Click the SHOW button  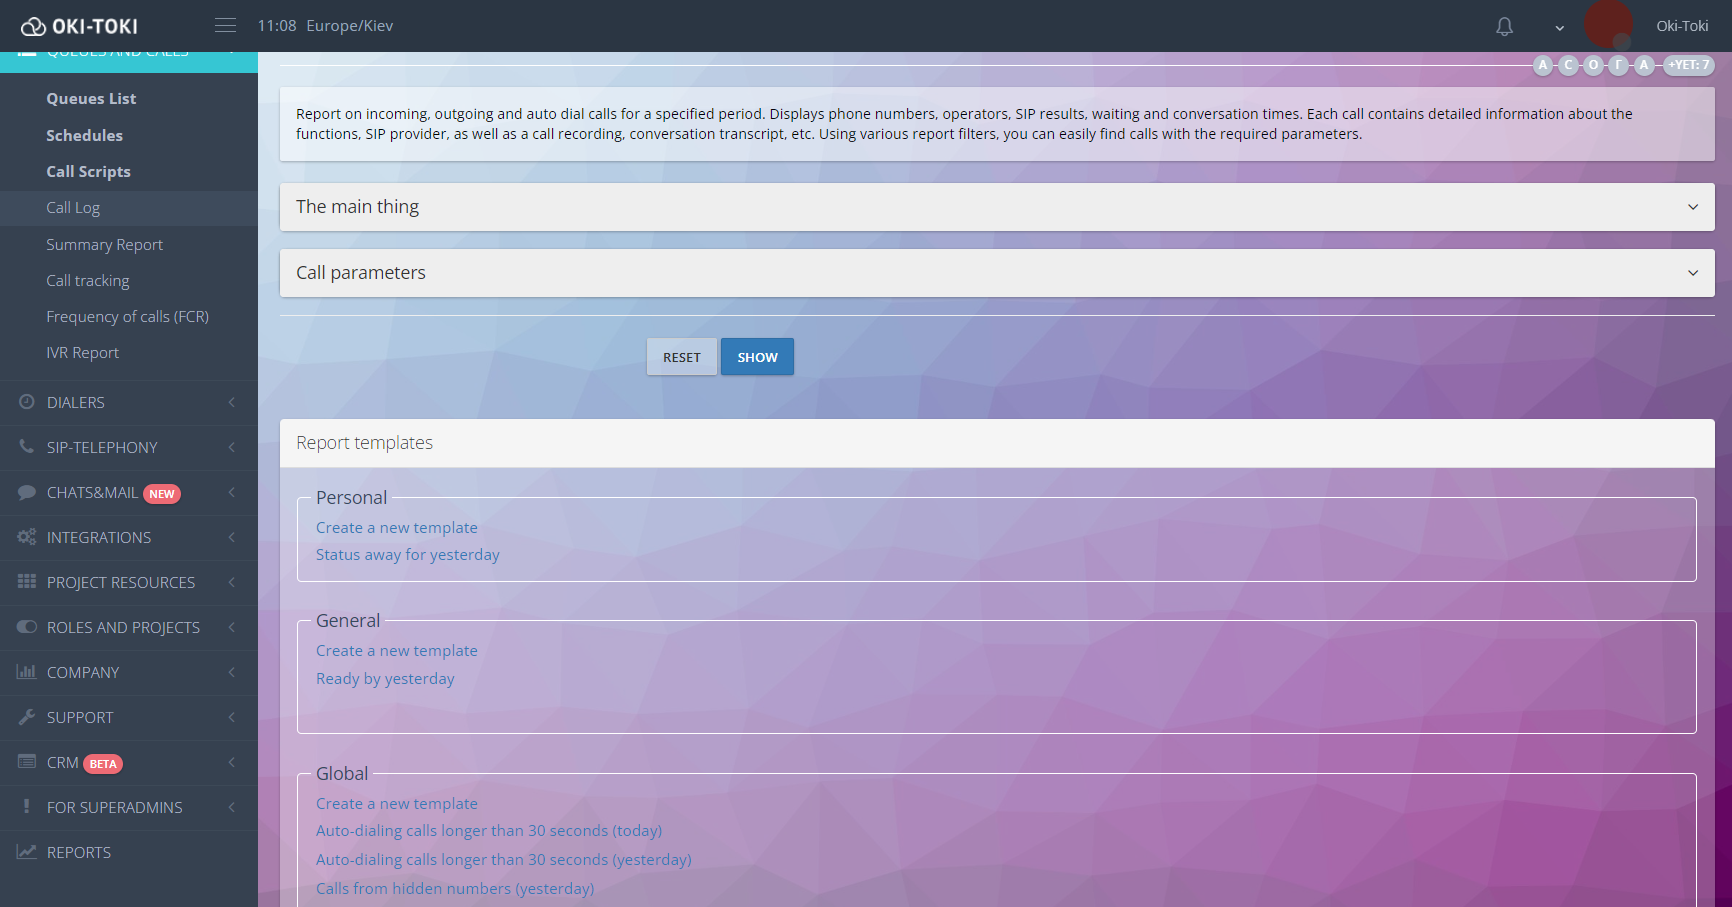tap(757, 357)
